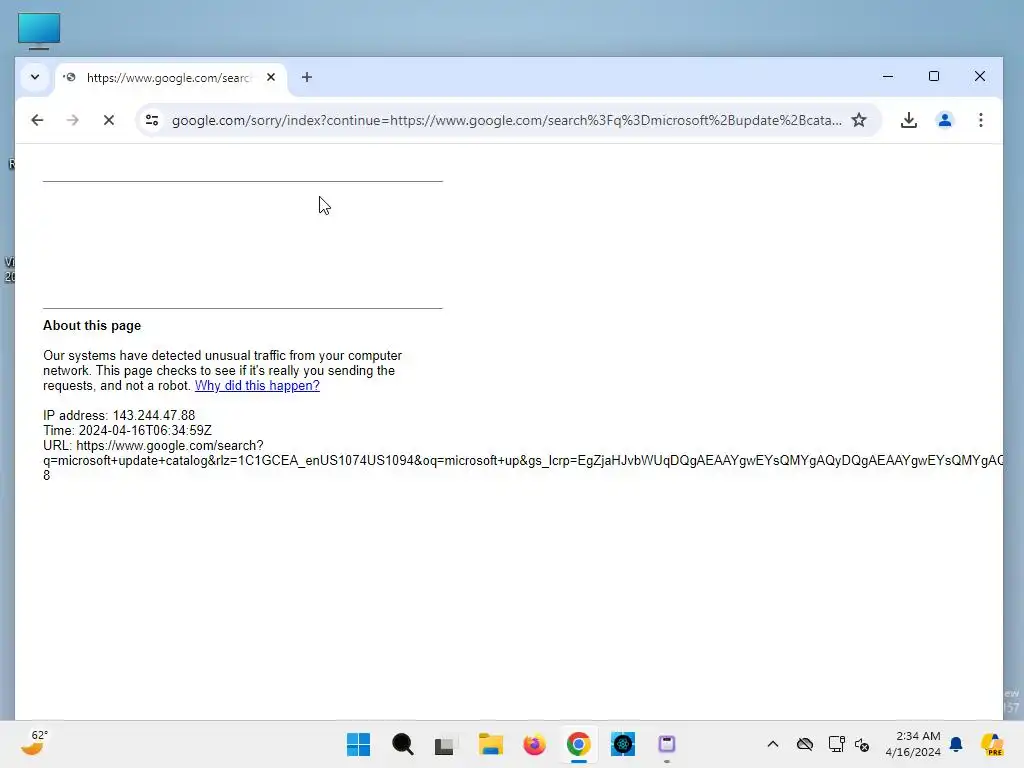This screenshot has width=1024, height=768.
Task: Select the Time 2024-04-16T06:34:59Z text
Action: [x=127, y=430]
